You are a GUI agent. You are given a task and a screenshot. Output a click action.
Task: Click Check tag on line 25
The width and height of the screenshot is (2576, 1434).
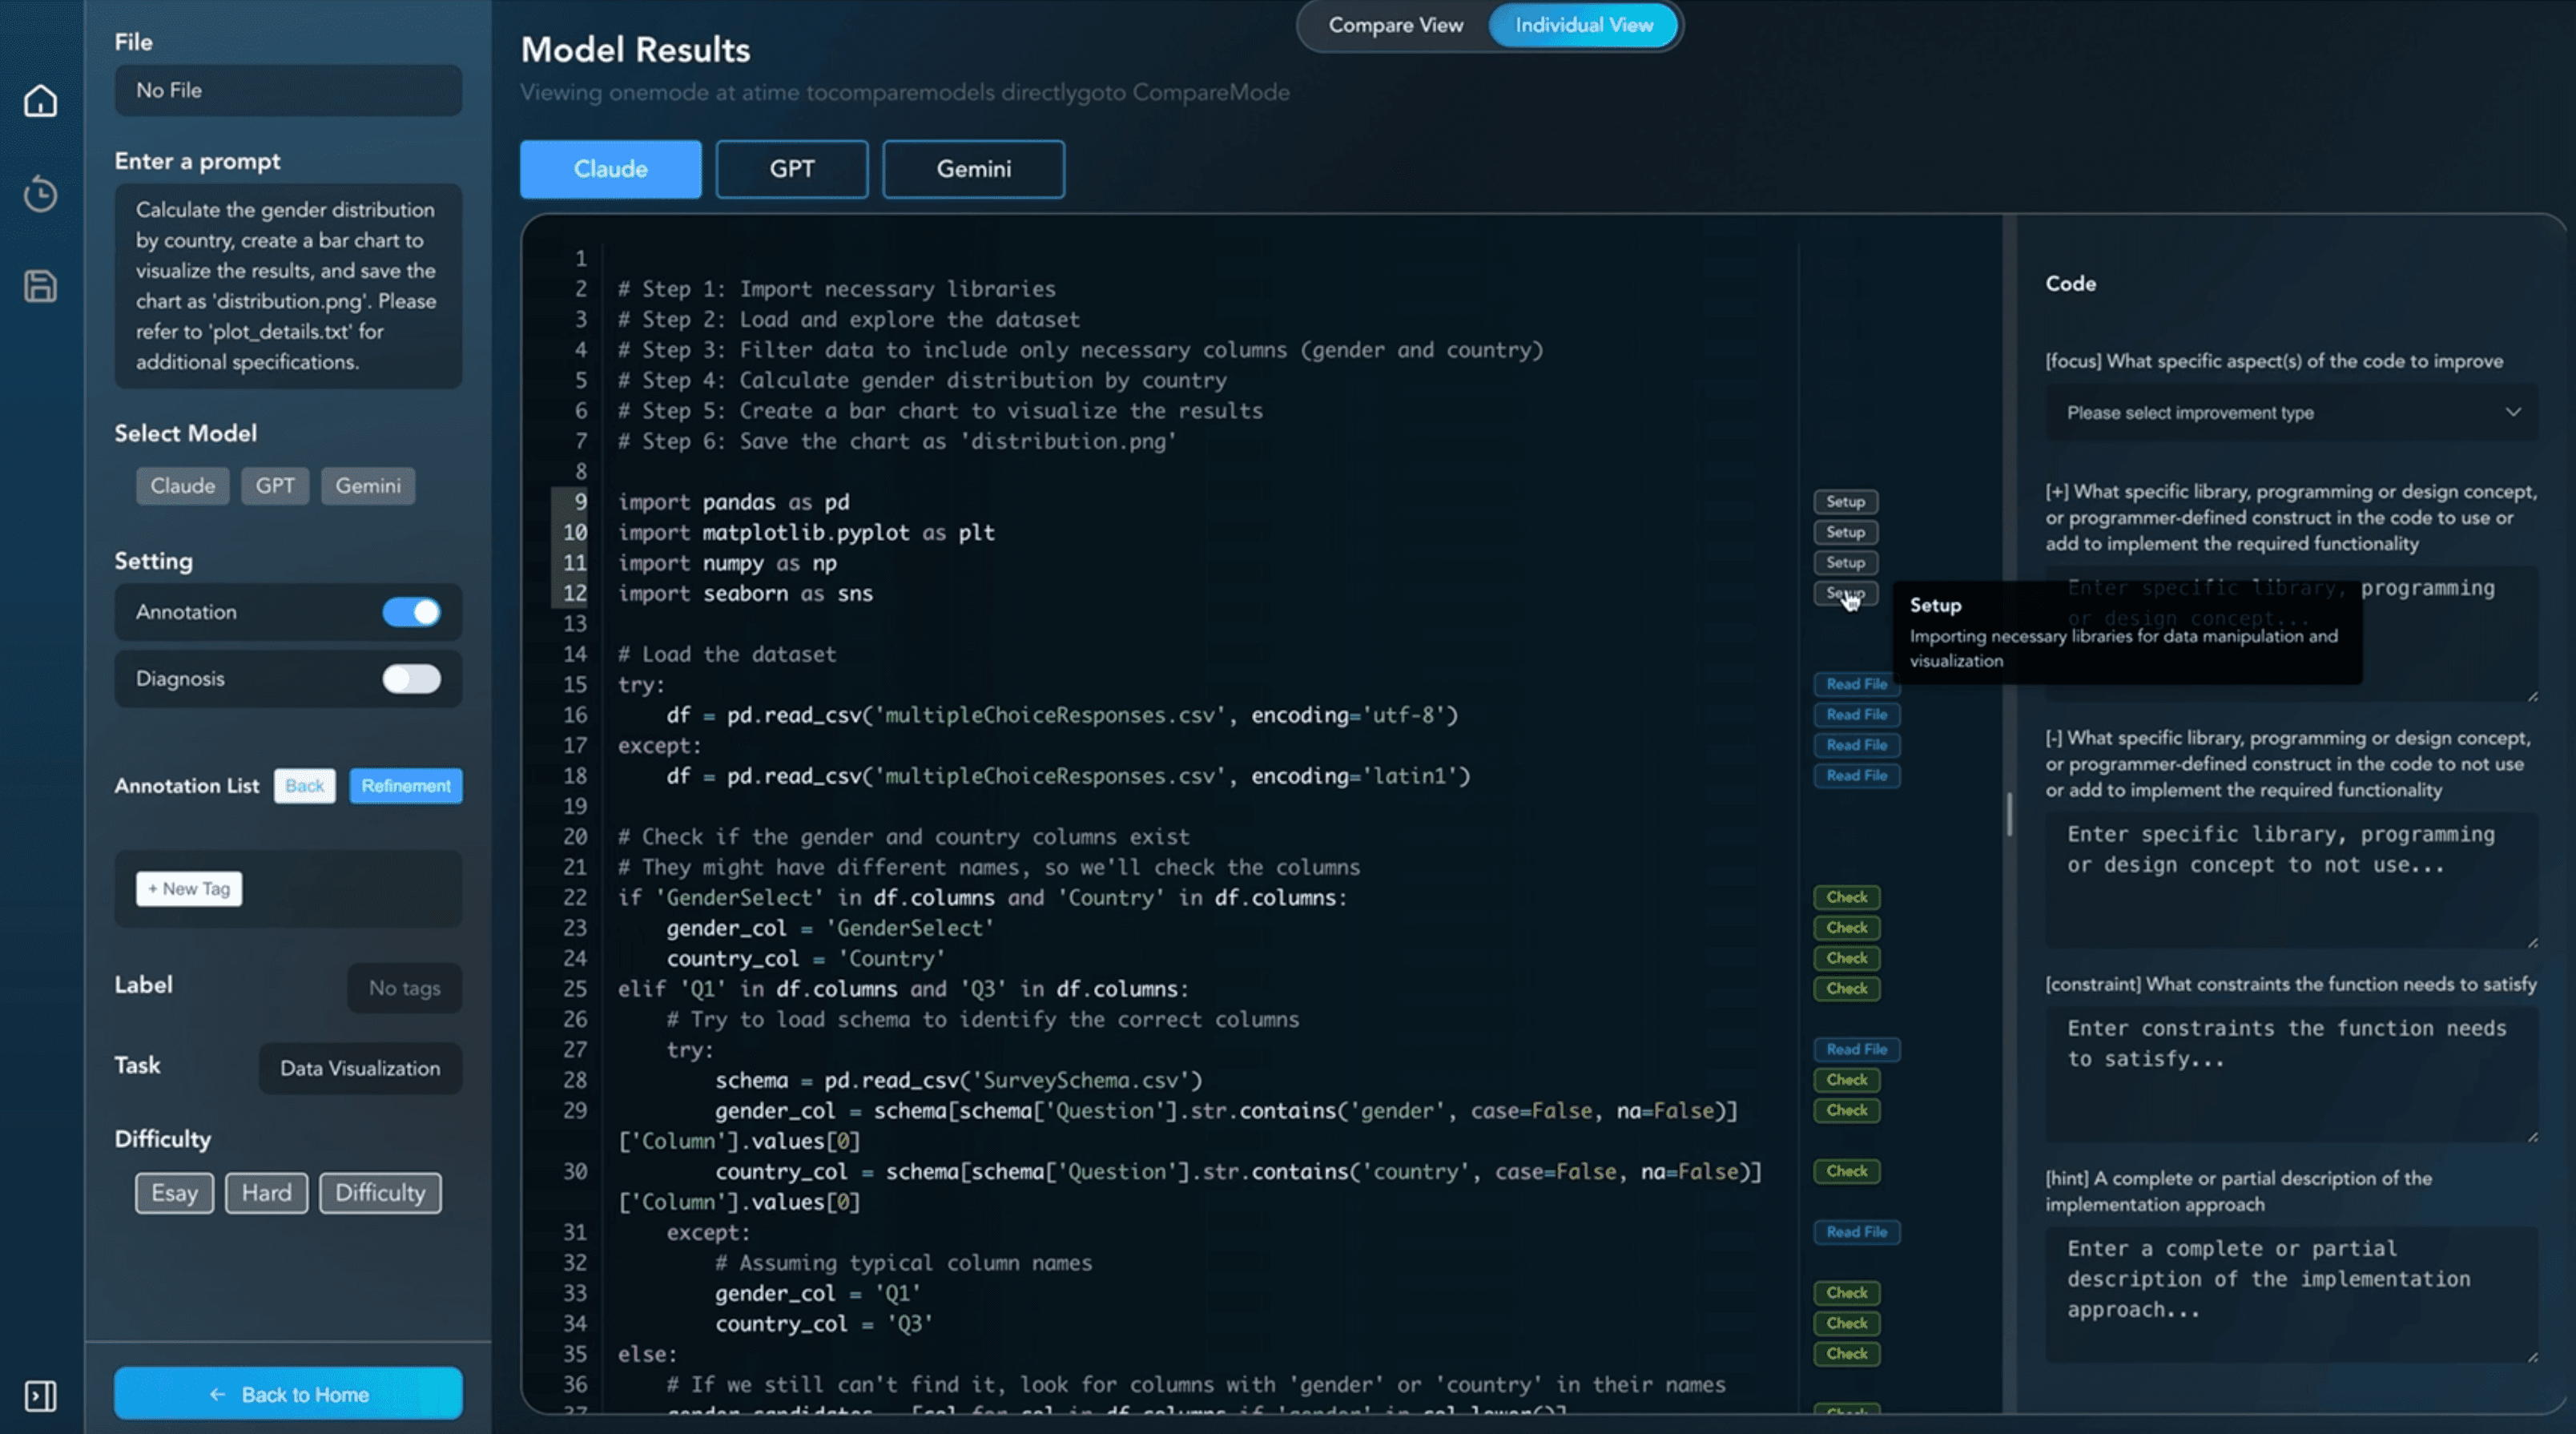(1847, 989)
